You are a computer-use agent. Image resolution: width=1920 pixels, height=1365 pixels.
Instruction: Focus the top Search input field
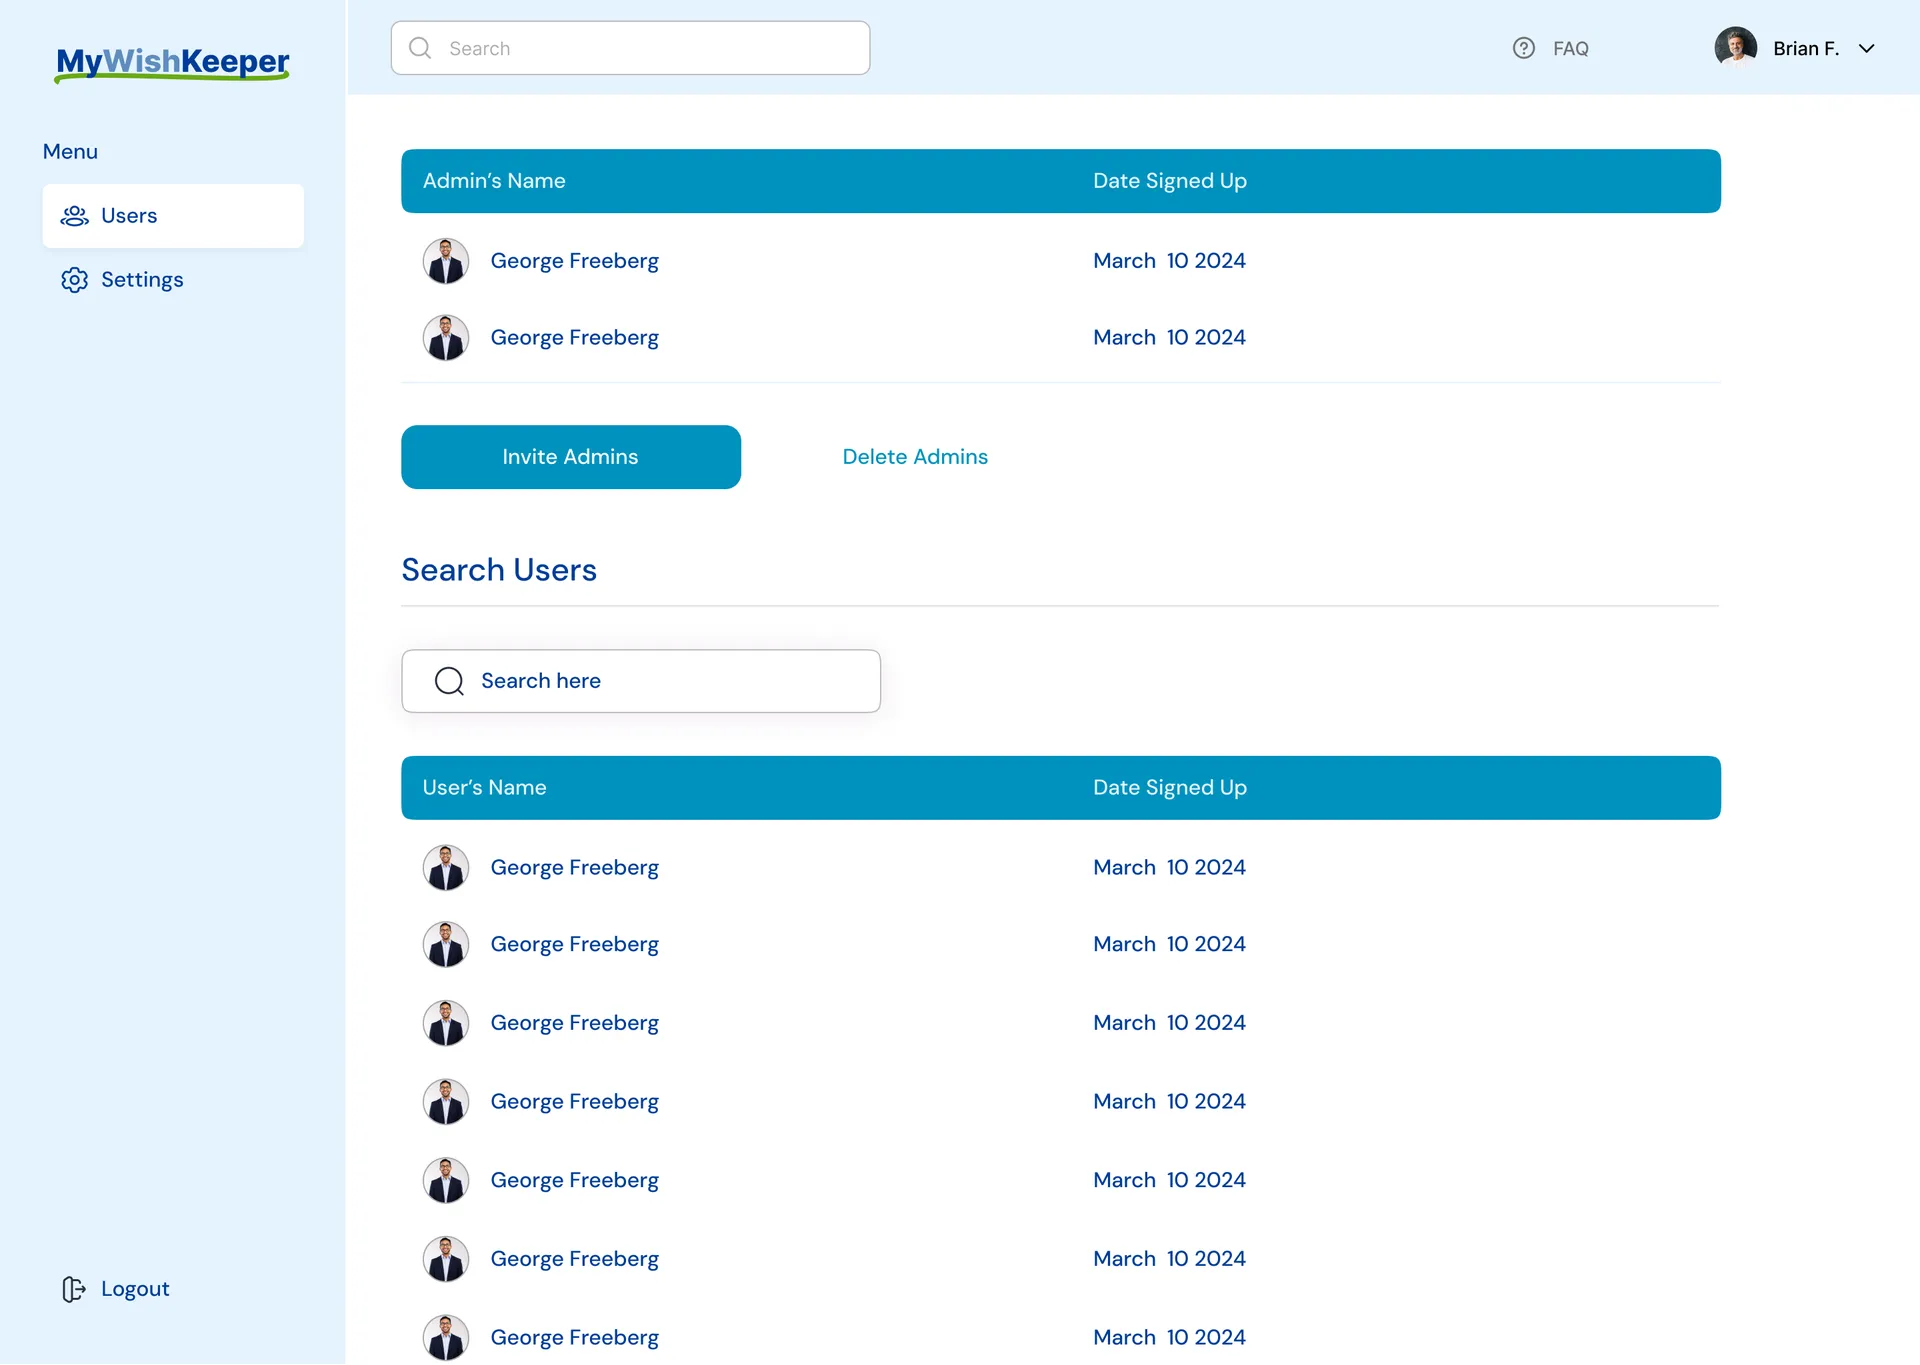(x=630, y=48)
